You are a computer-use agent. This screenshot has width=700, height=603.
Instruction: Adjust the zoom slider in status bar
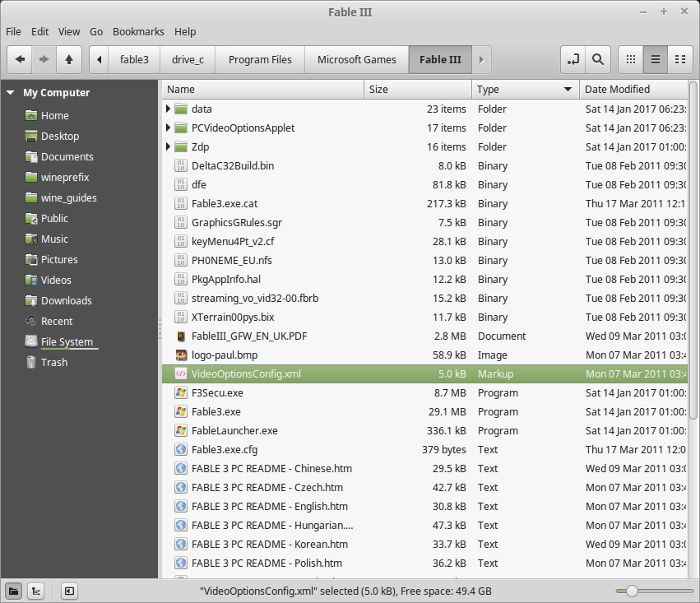point(632,591)
